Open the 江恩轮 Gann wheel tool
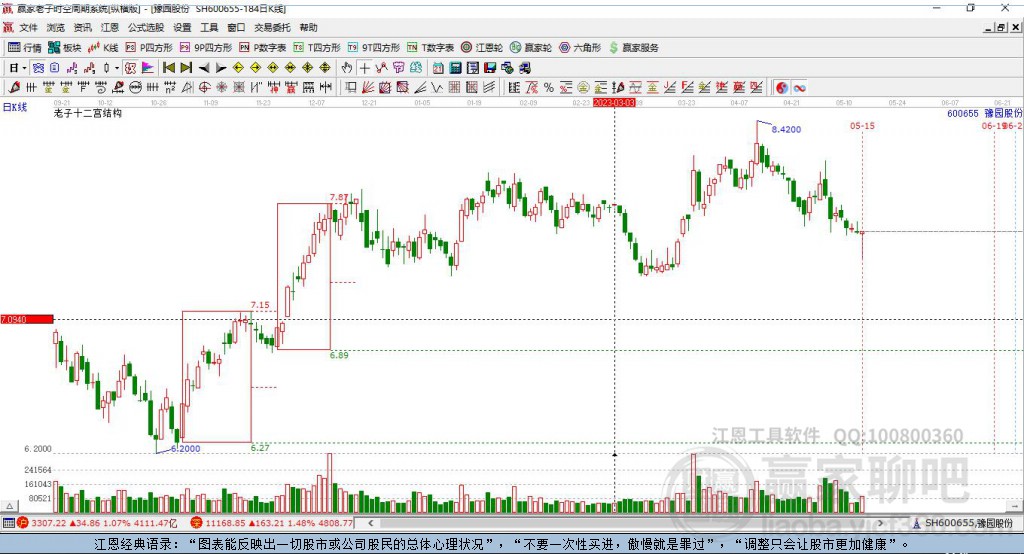The image size is (1024, 554). [482, 48]
